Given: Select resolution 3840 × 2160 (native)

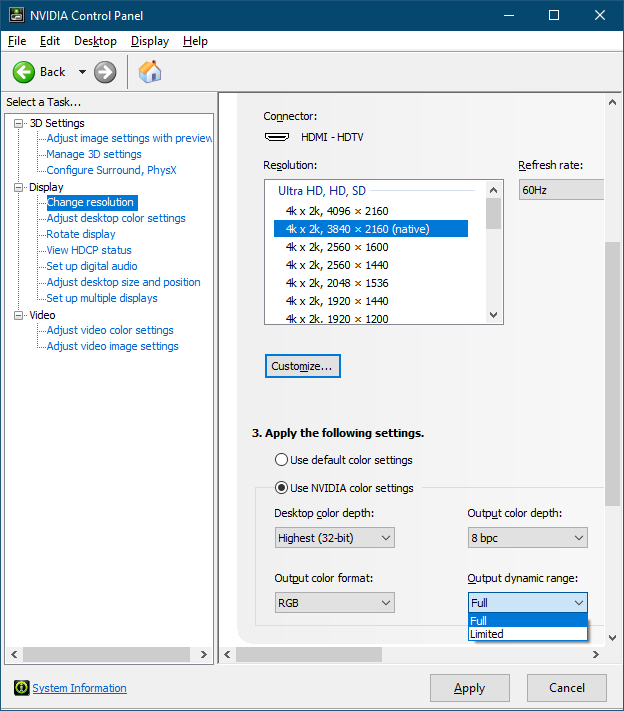Looking at the screenshot, I should pos(370,229).
